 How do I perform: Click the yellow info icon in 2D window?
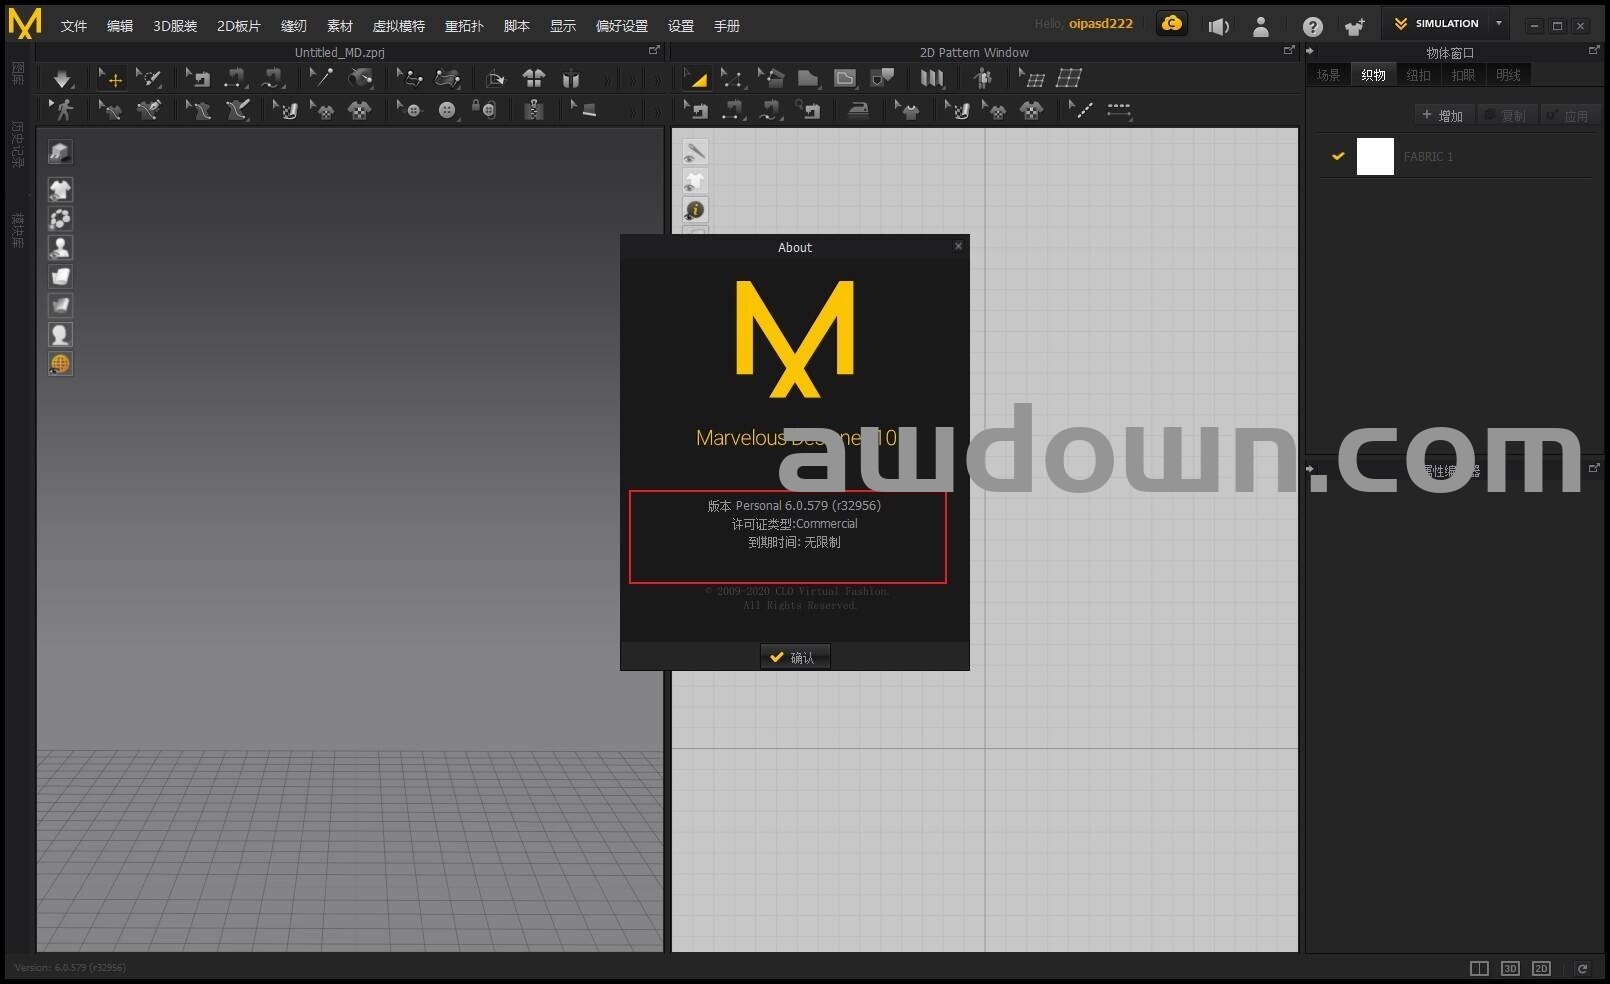pos(694,210)
